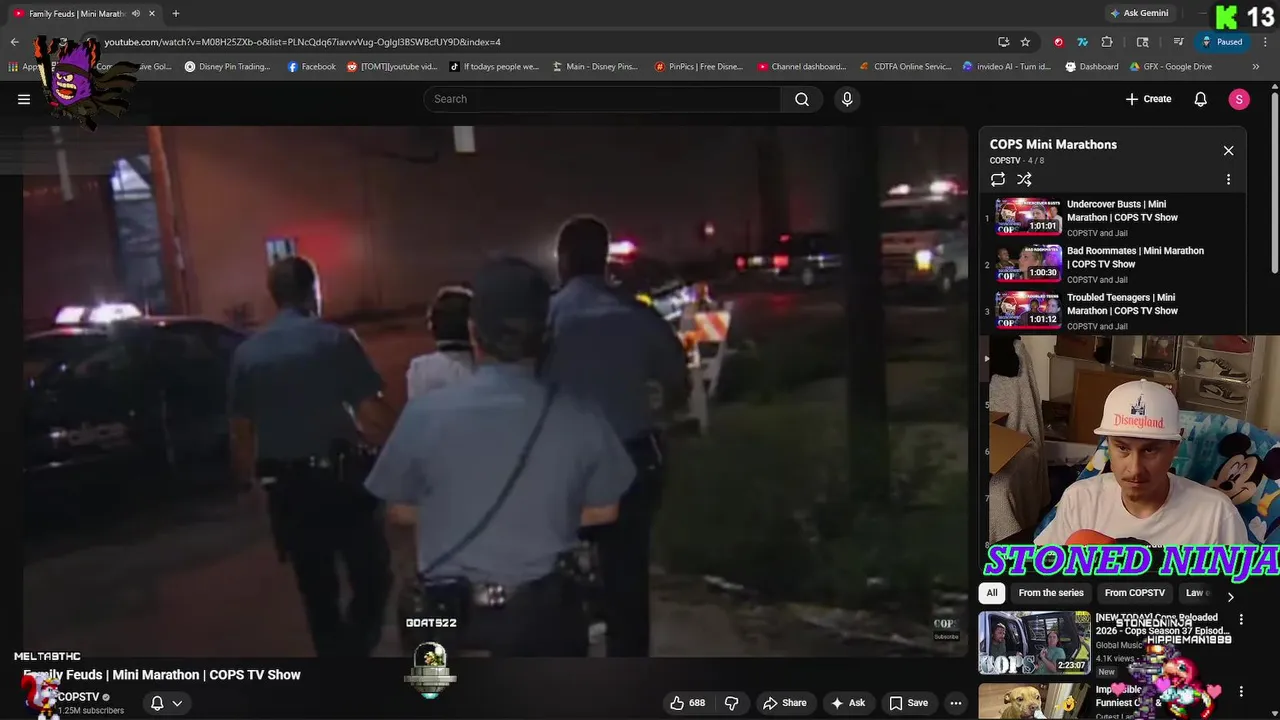The image size is (1280, 720).
Task: Open more actions ellipsis below video
Action: [x=956, y=703]
